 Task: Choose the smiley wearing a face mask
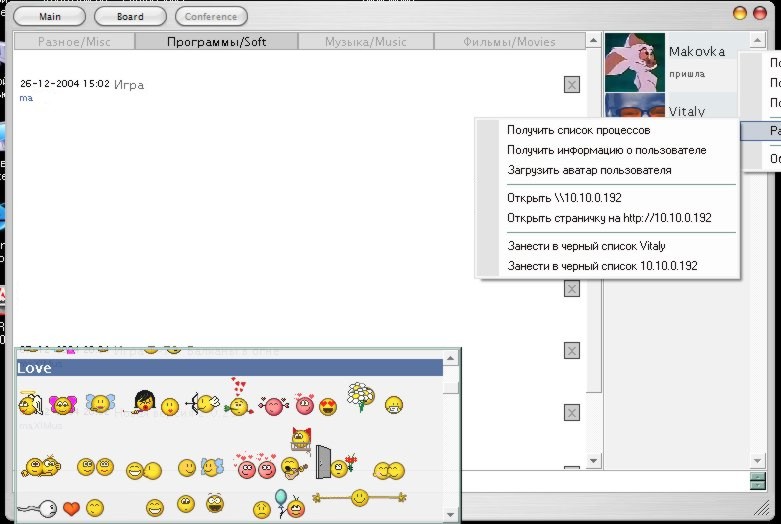pos(394,405)
